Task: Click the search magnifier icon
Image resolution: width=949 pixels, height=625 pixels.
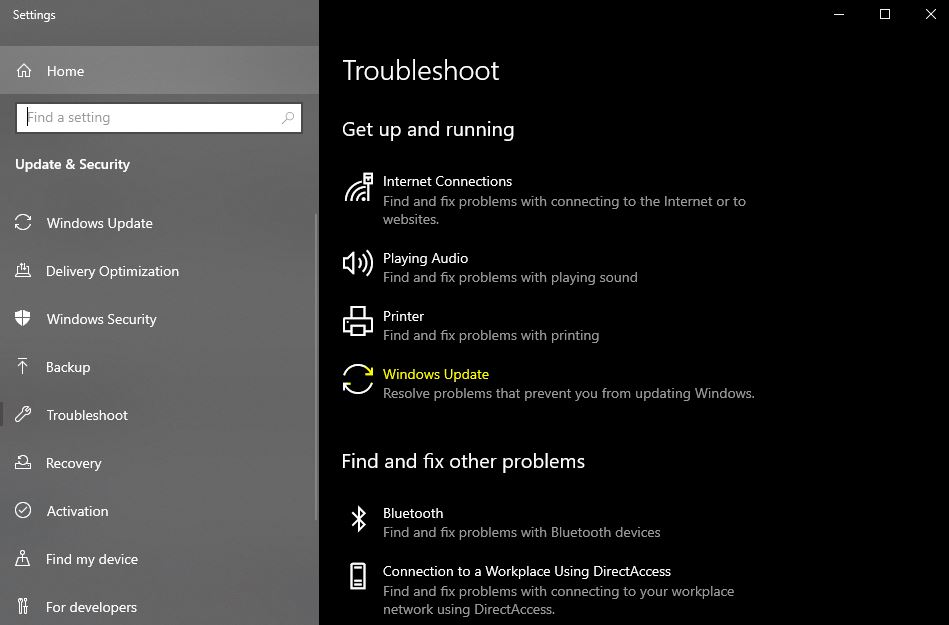Action: click(x=288, y=117)
